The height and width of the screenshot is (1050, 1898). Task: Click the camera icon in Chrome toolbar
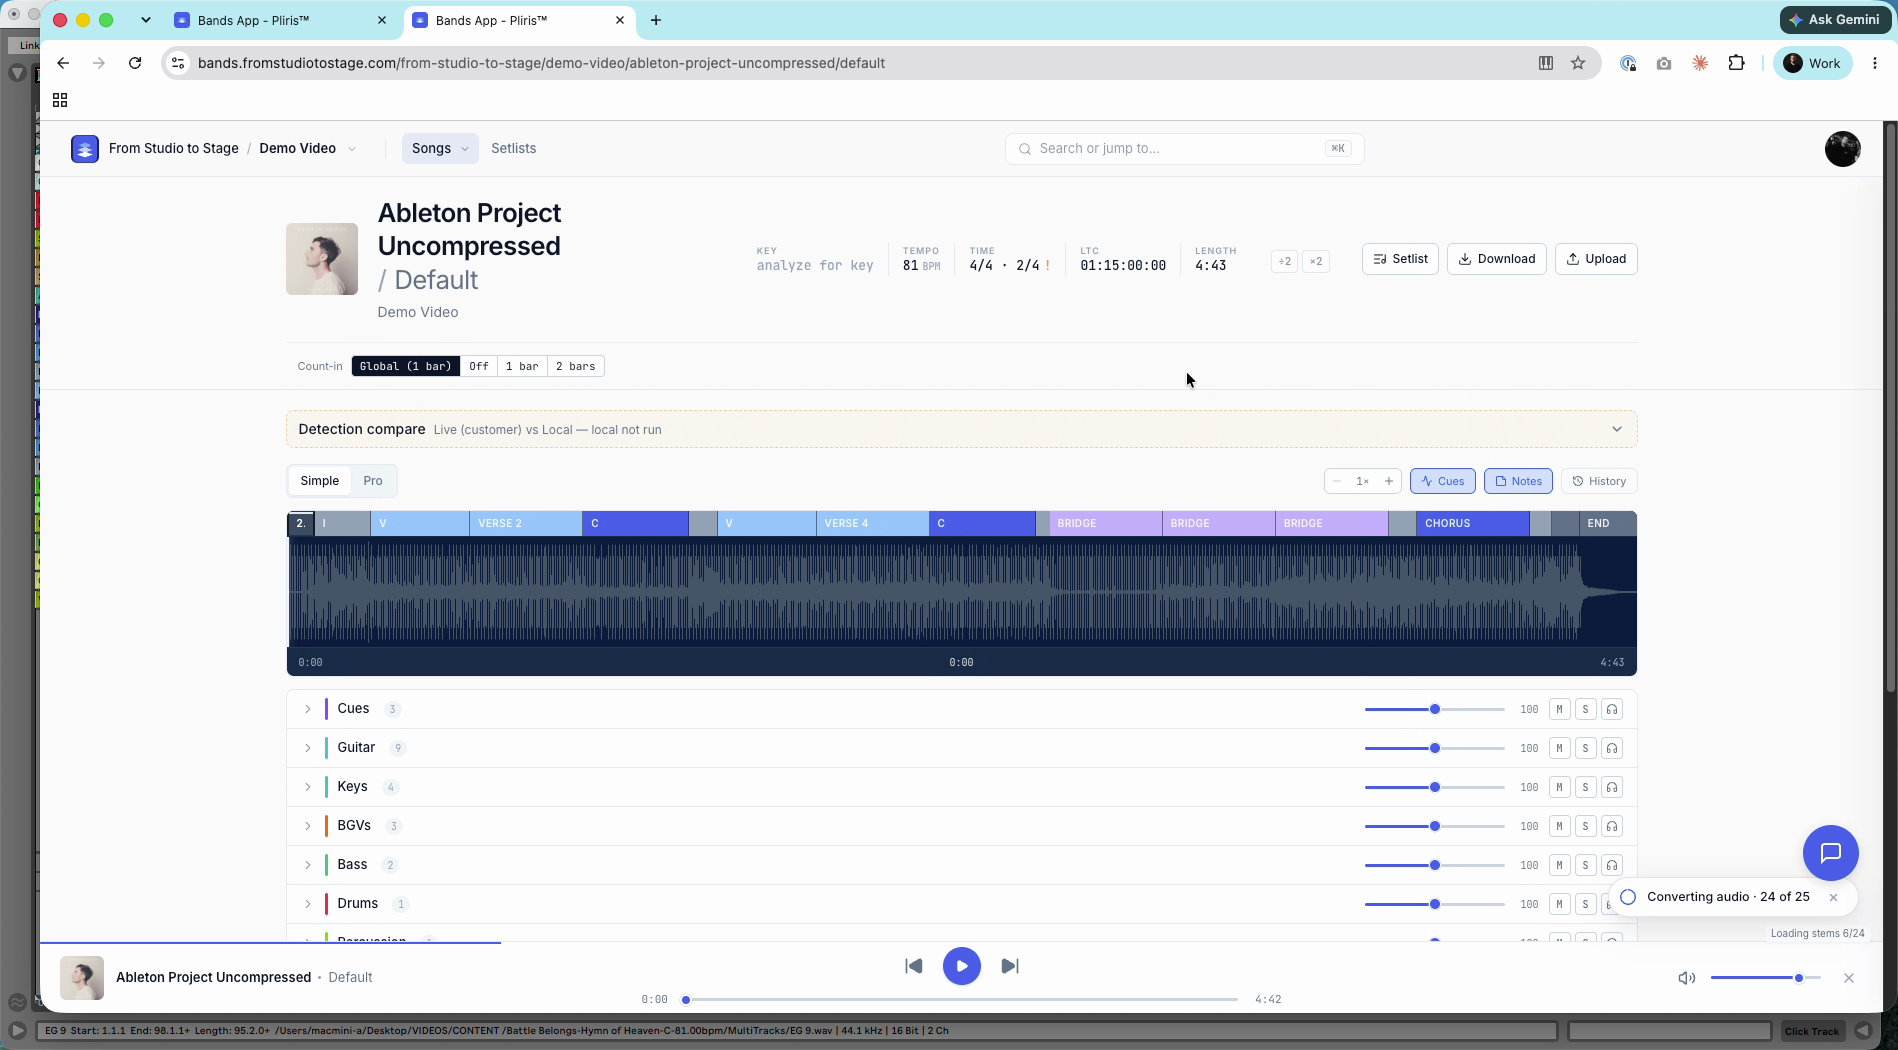click(x=1664, y=63)
